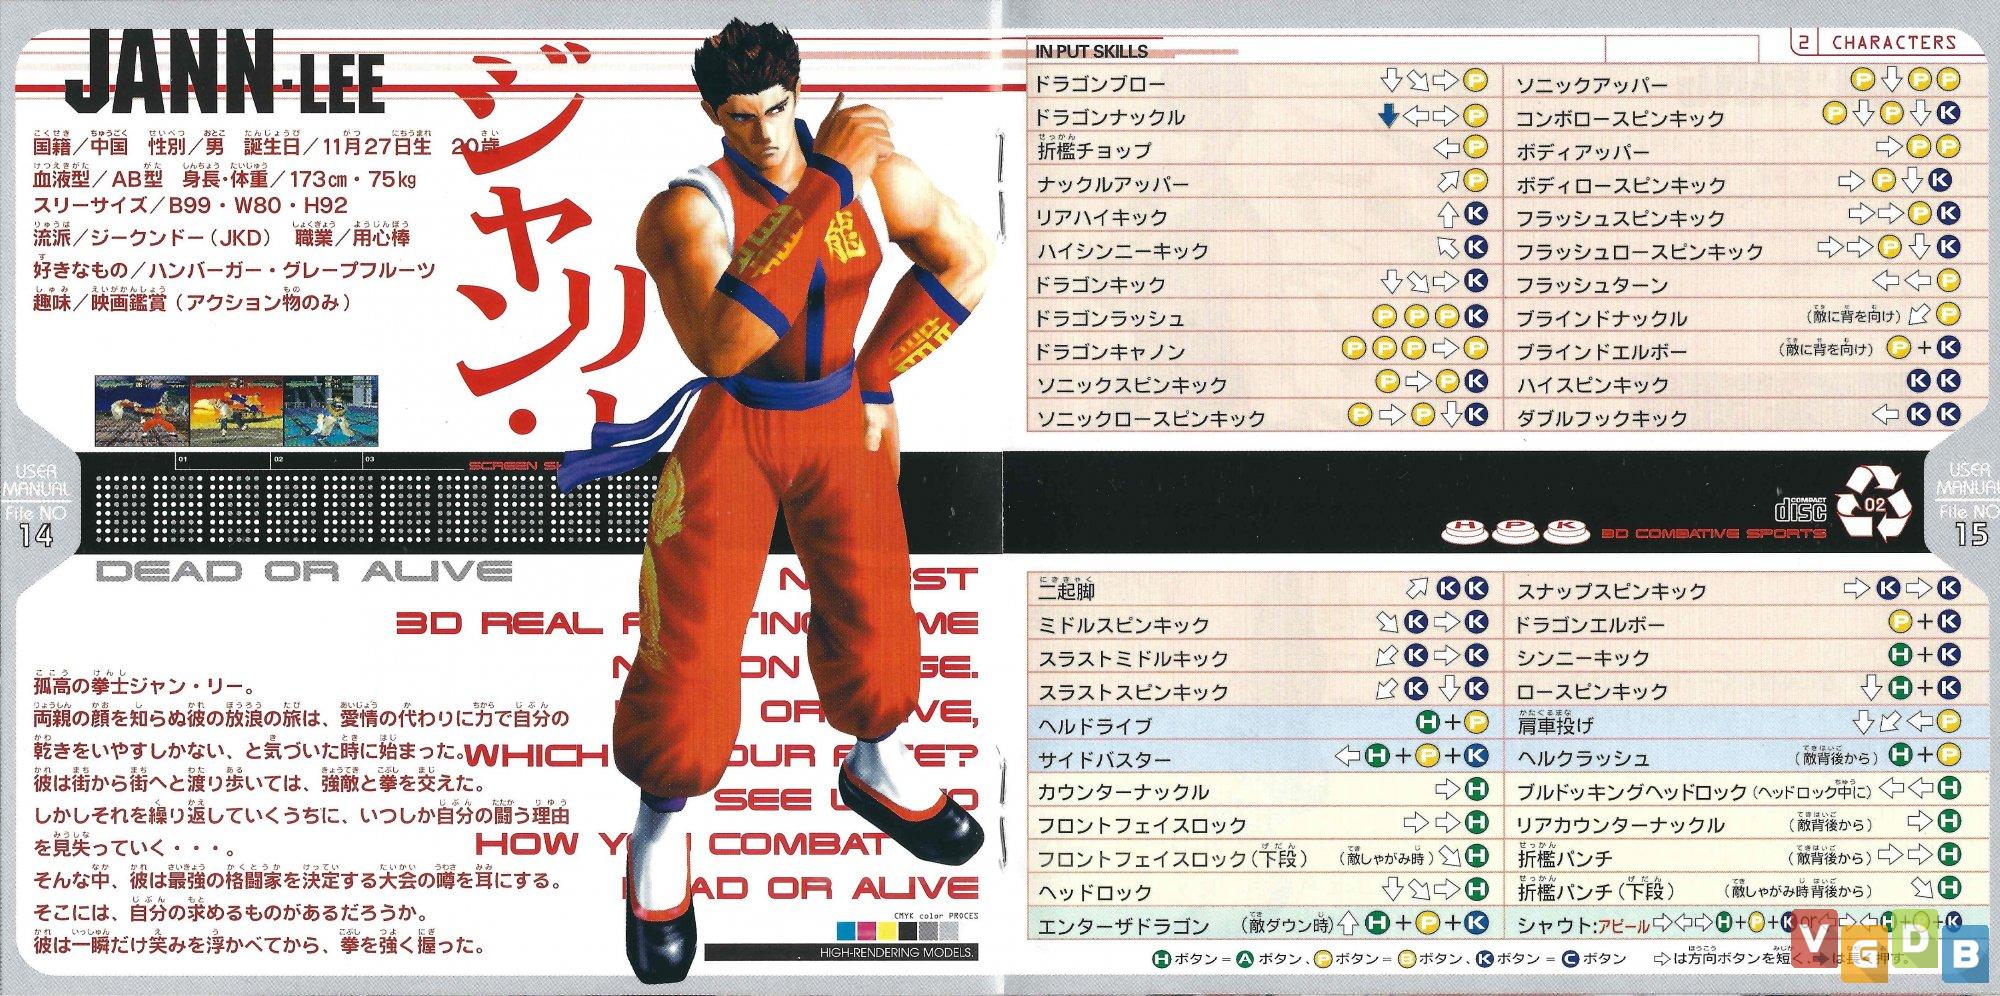Click the Compact Disc logo
This screenshot has height=996, width=2000.
pyautogui.click(x=1800, y=508)
